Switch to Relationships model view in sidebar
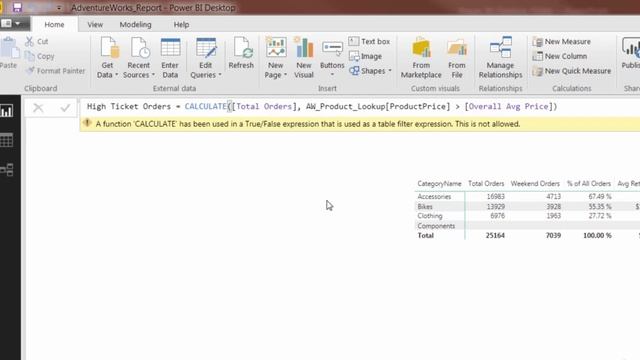This screenshot has width=640, height=360. [x=7, y=169]
